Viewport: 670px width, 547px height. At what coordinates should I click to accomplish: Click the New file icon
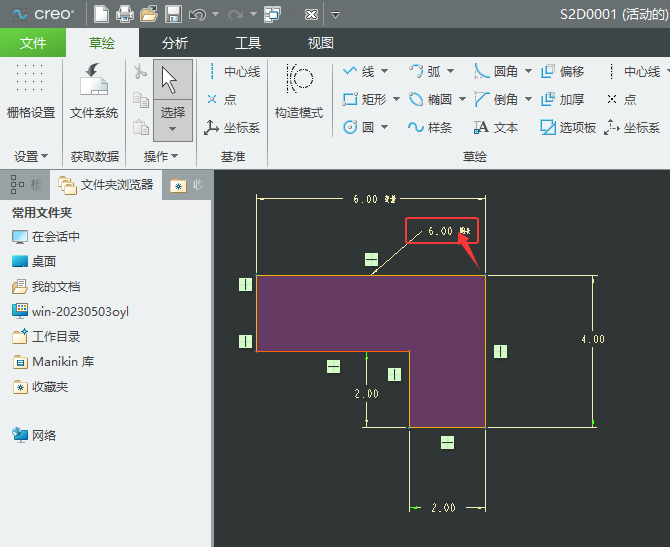point(101,14)
